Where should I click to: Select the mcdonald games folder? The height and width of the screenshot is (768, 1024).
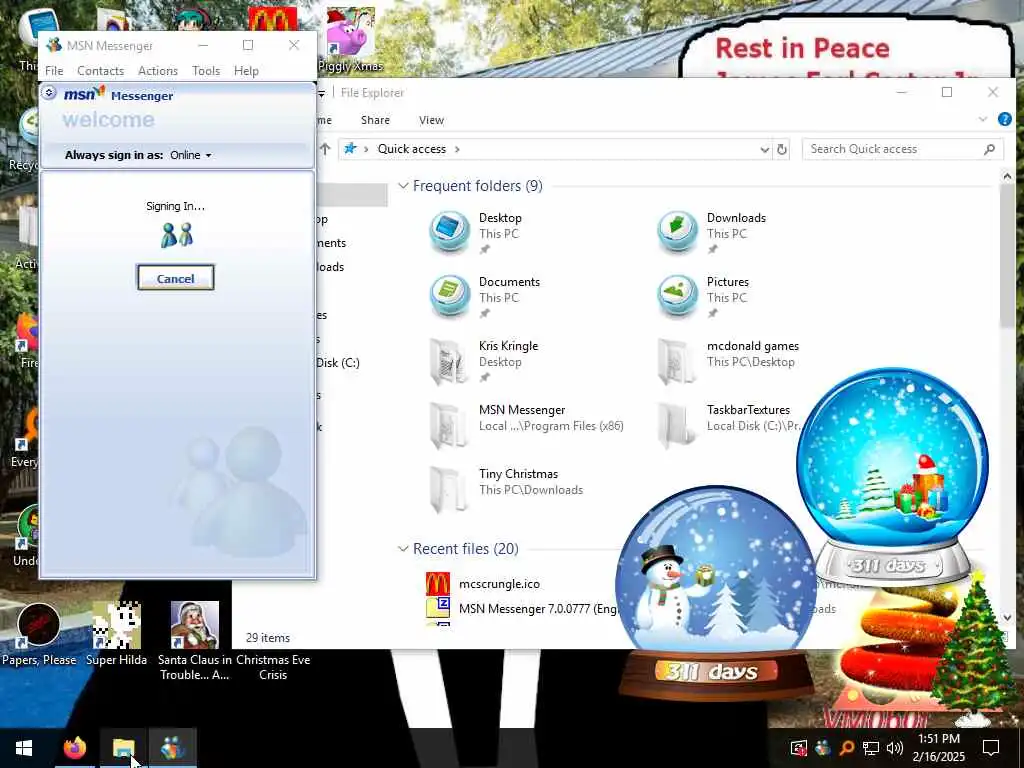728,361
